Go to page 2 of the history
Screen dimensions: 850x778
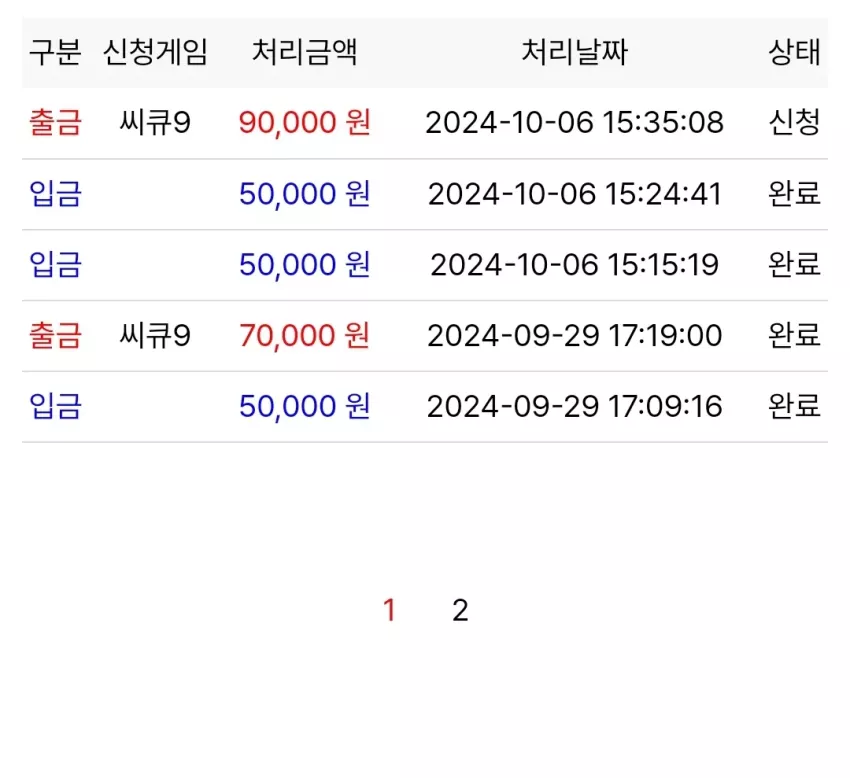460,610
